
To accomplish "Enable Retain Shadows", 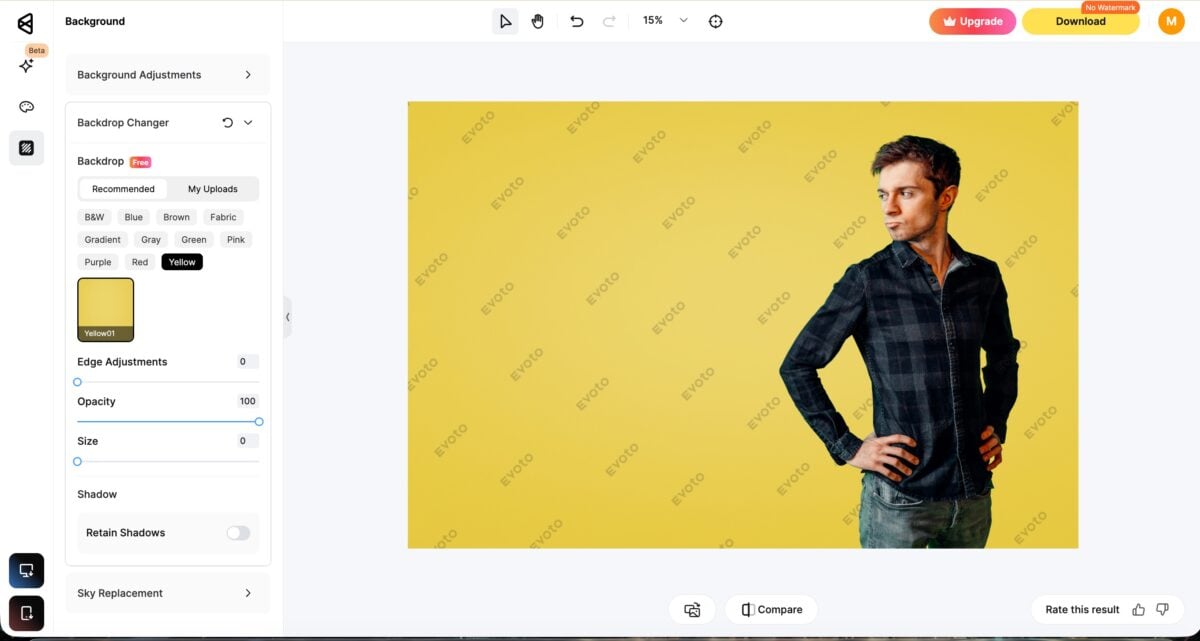I will (238, 533).
